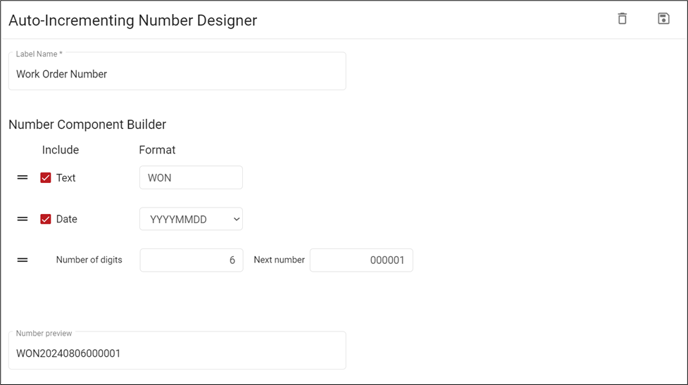
Task: Grab the drag handle beside Text row
Action: tap(22, 177)
